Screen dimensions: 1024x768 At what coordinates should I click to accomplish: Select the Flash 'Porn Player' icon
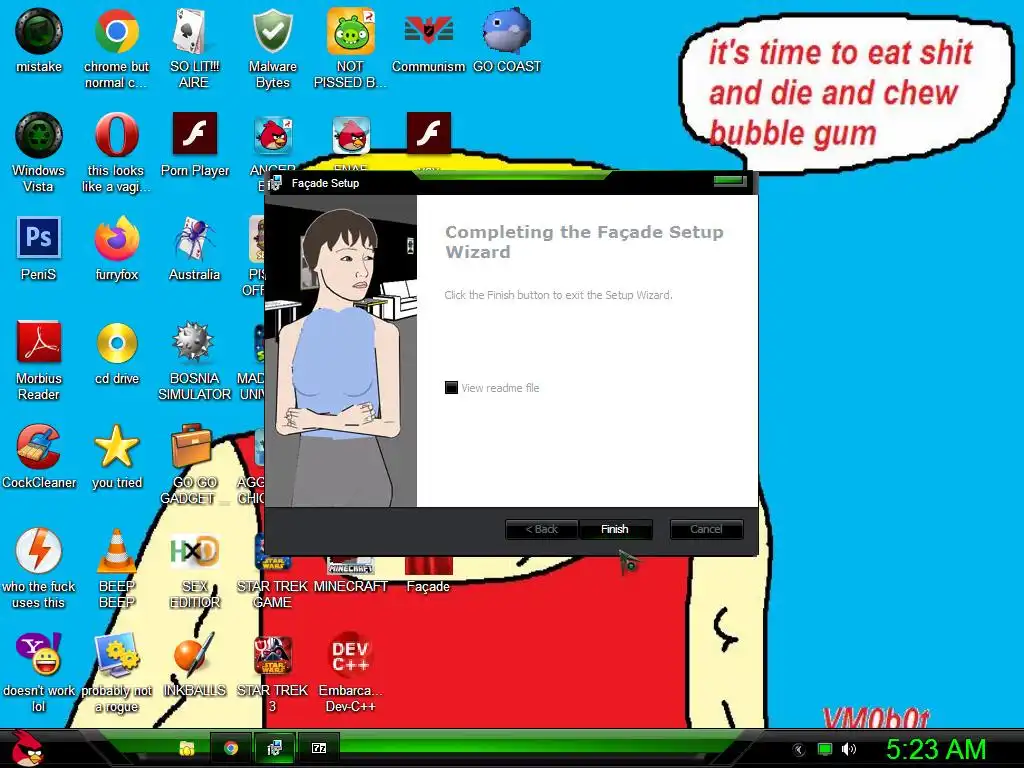195,145
